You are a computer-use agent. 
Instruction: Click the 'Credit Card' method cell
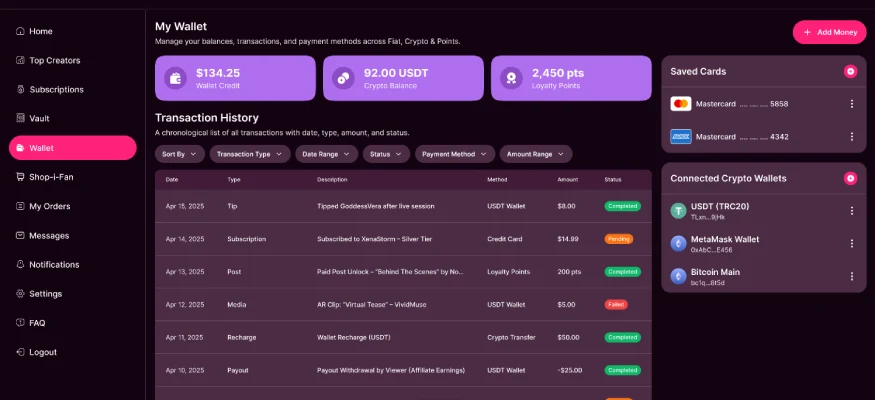[x=504, y=239]
